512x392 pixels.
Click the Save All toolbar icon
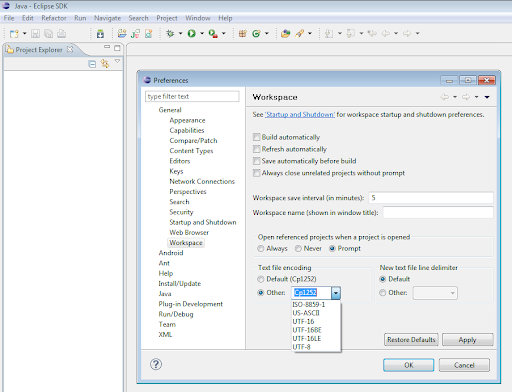tap(49, 34)
